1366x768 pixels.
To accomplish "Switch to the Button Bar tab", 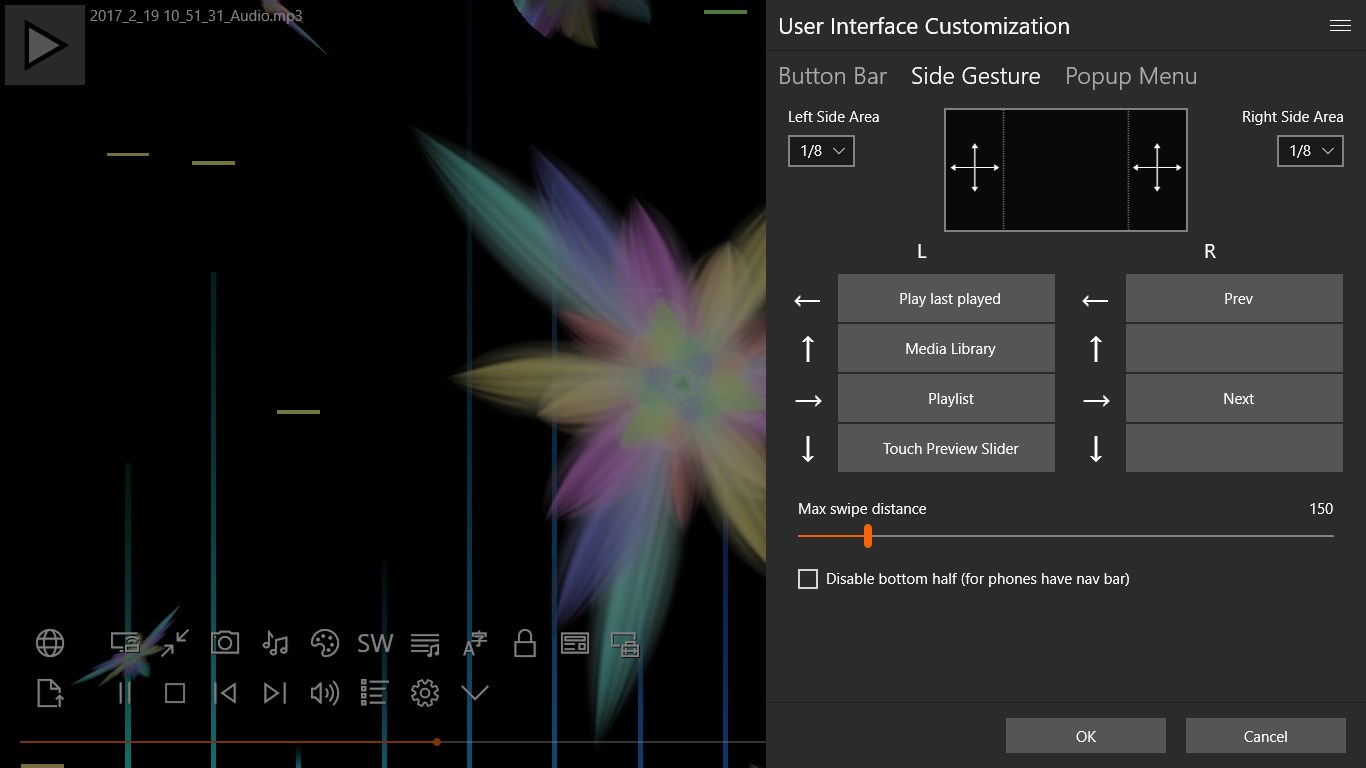I will (832, 76).
